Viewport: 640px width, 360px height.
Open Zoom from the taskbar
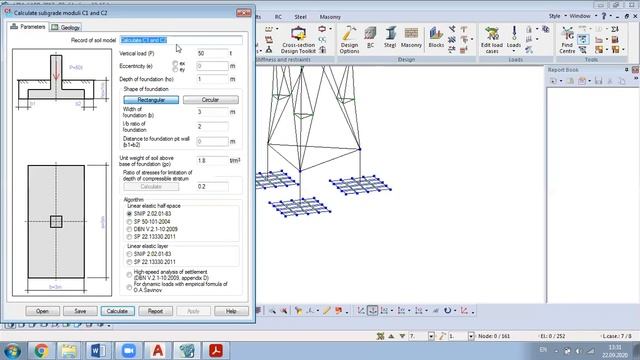pos(128,351)
